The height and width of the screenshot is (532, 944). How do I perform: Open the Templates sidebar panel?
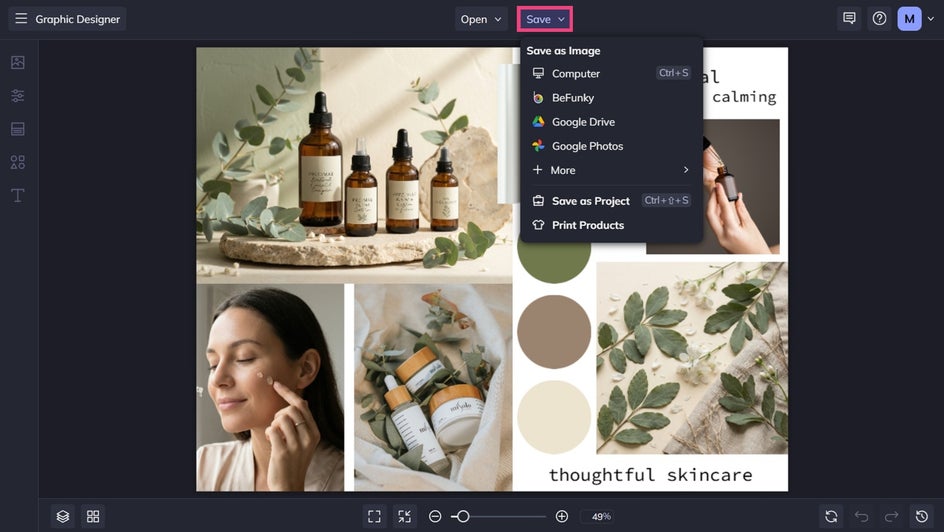pyautogui.click(x=18, y=129)
